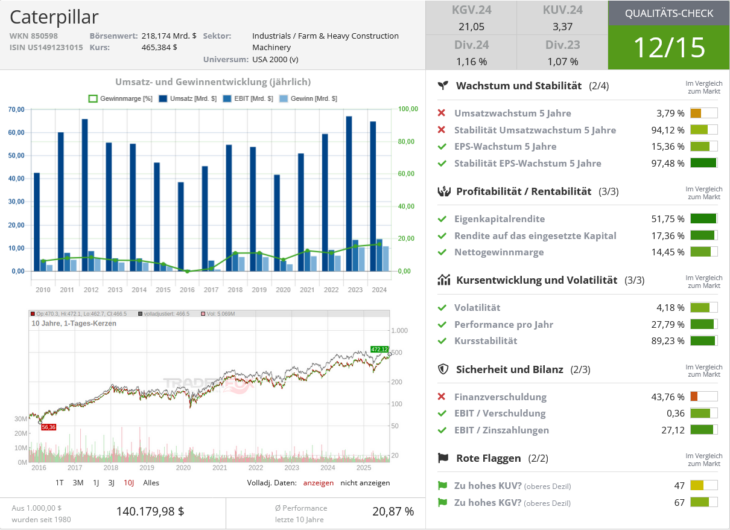Click the market comparison bar for Finanzverschuldung
The width and height of the screenshot is (730, 530).
(x=703, y=396)
